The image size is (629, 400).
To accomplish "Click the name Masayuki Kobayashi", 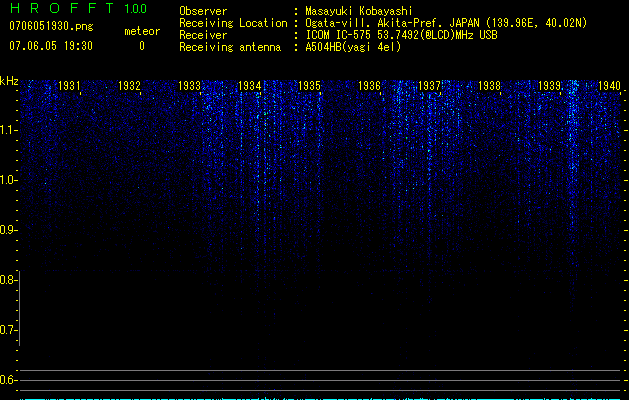I will (x=359, y=11).
